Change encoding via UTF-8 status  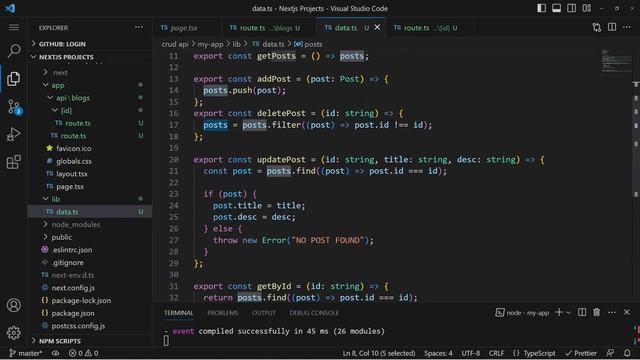point(471,353)
